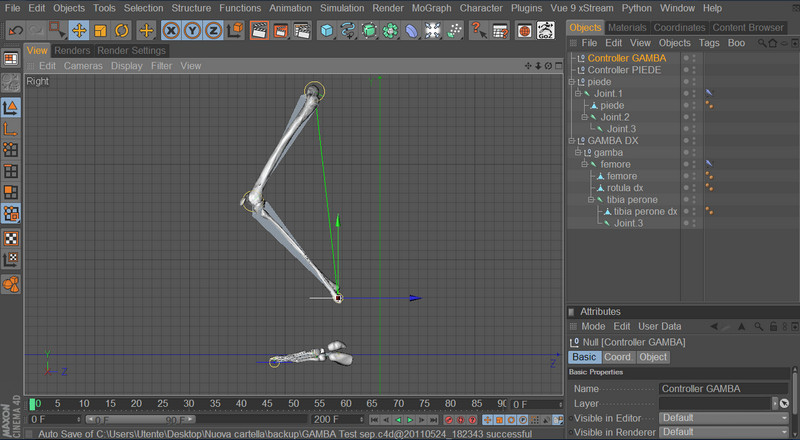Click the Add Cube primitive icon

(x=326, y=31)
